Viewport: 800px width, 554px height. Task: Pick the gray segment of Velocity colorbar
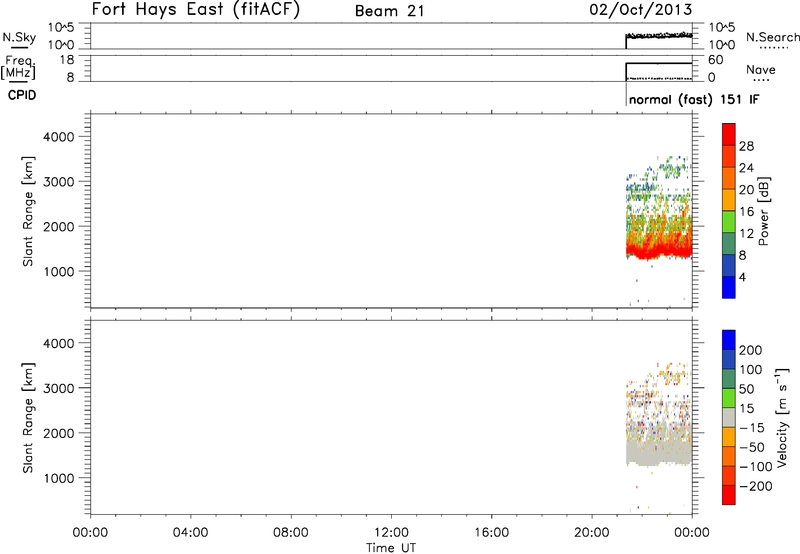coord(729,418)
